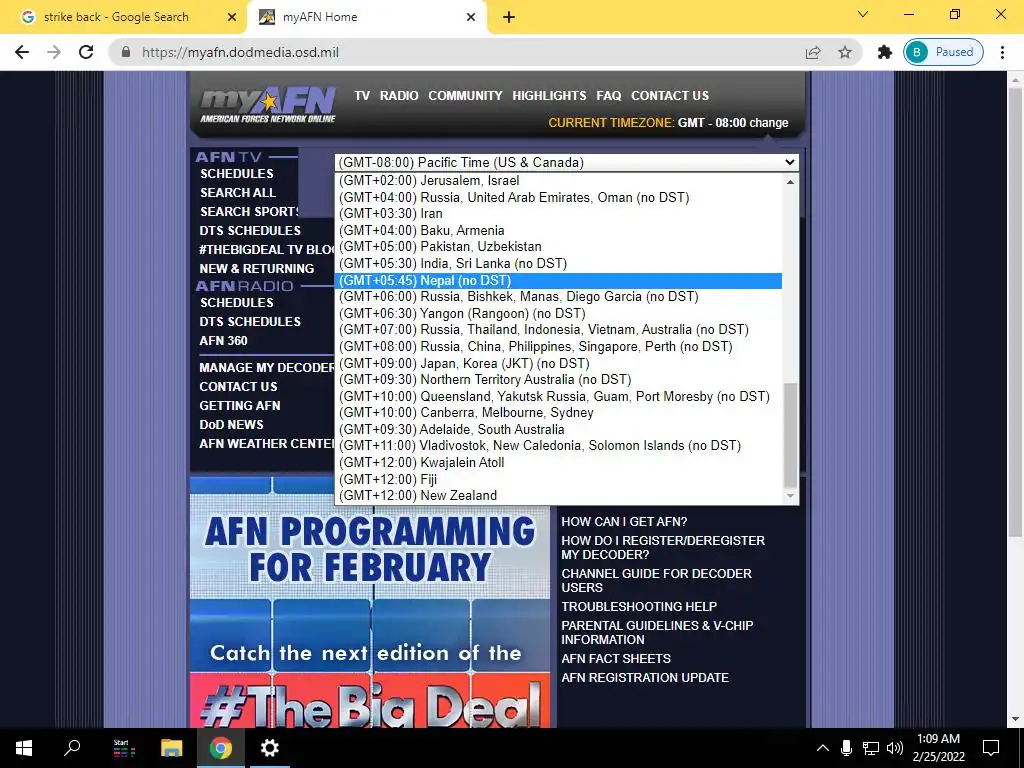Open the Extensions puzzle icon
The height and width of the screenshot is (768, 1024).
884,52
